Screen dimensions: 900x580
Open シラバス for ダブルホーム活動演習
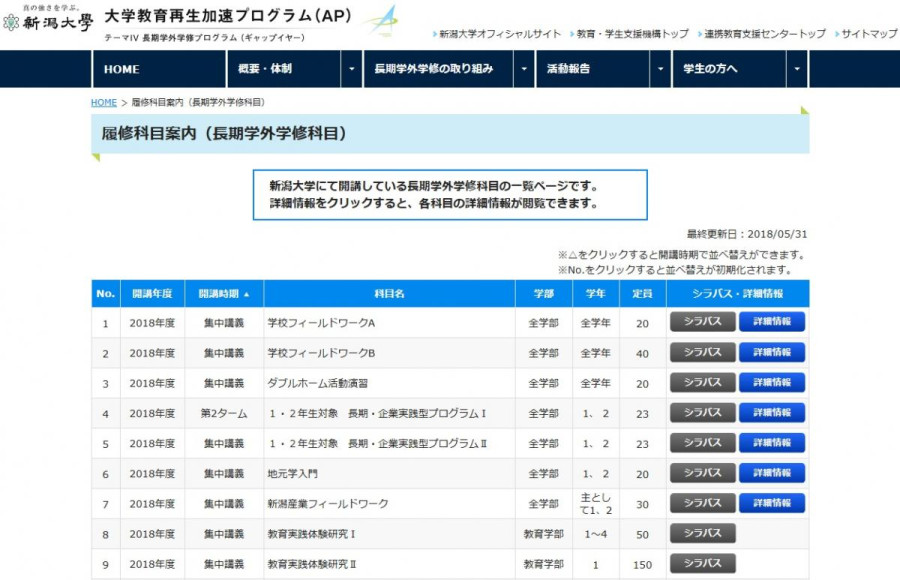click(x=703, y=382)
